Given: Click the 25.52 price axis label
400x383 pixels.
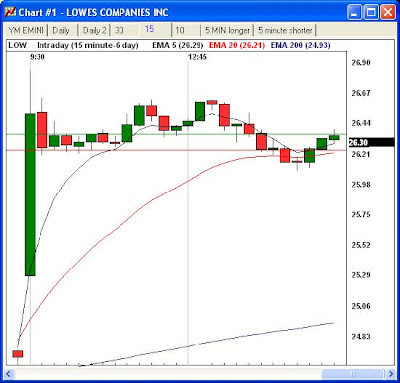Looking at the screenshot, I should pos(361,245).
